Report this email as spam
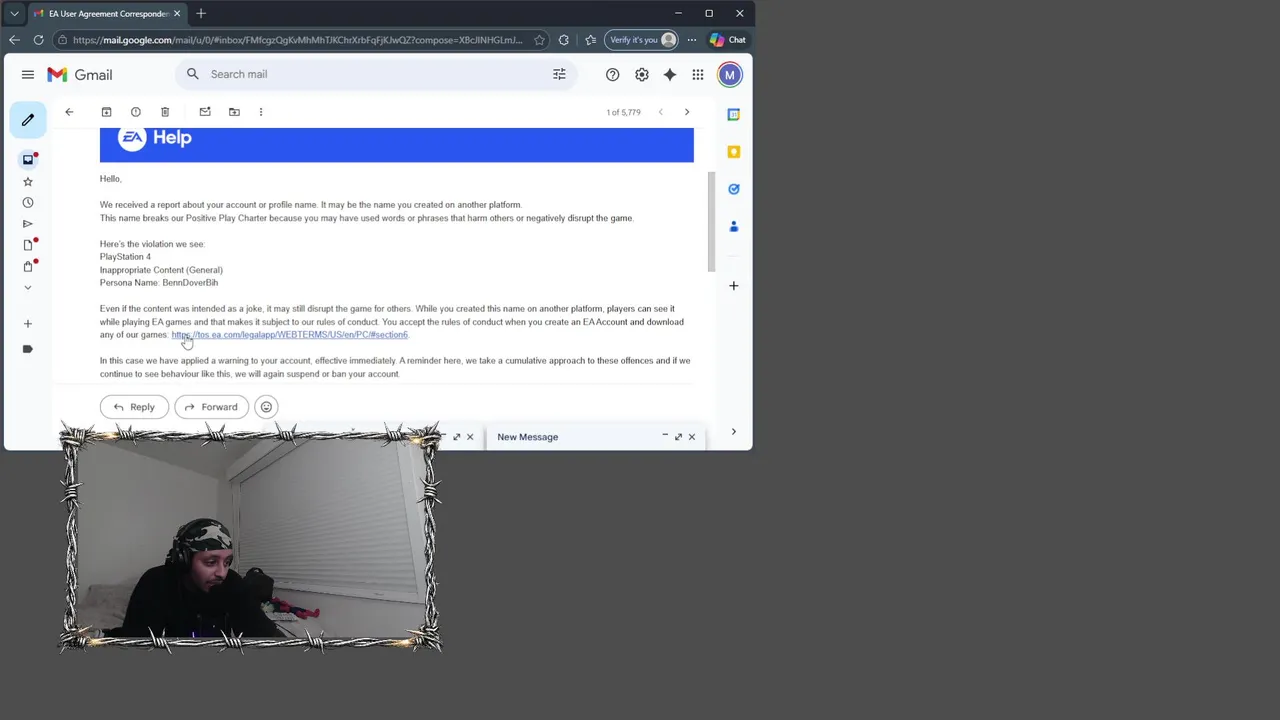Viewport: 1280px width, 720px height. click(x=136, y=112)
